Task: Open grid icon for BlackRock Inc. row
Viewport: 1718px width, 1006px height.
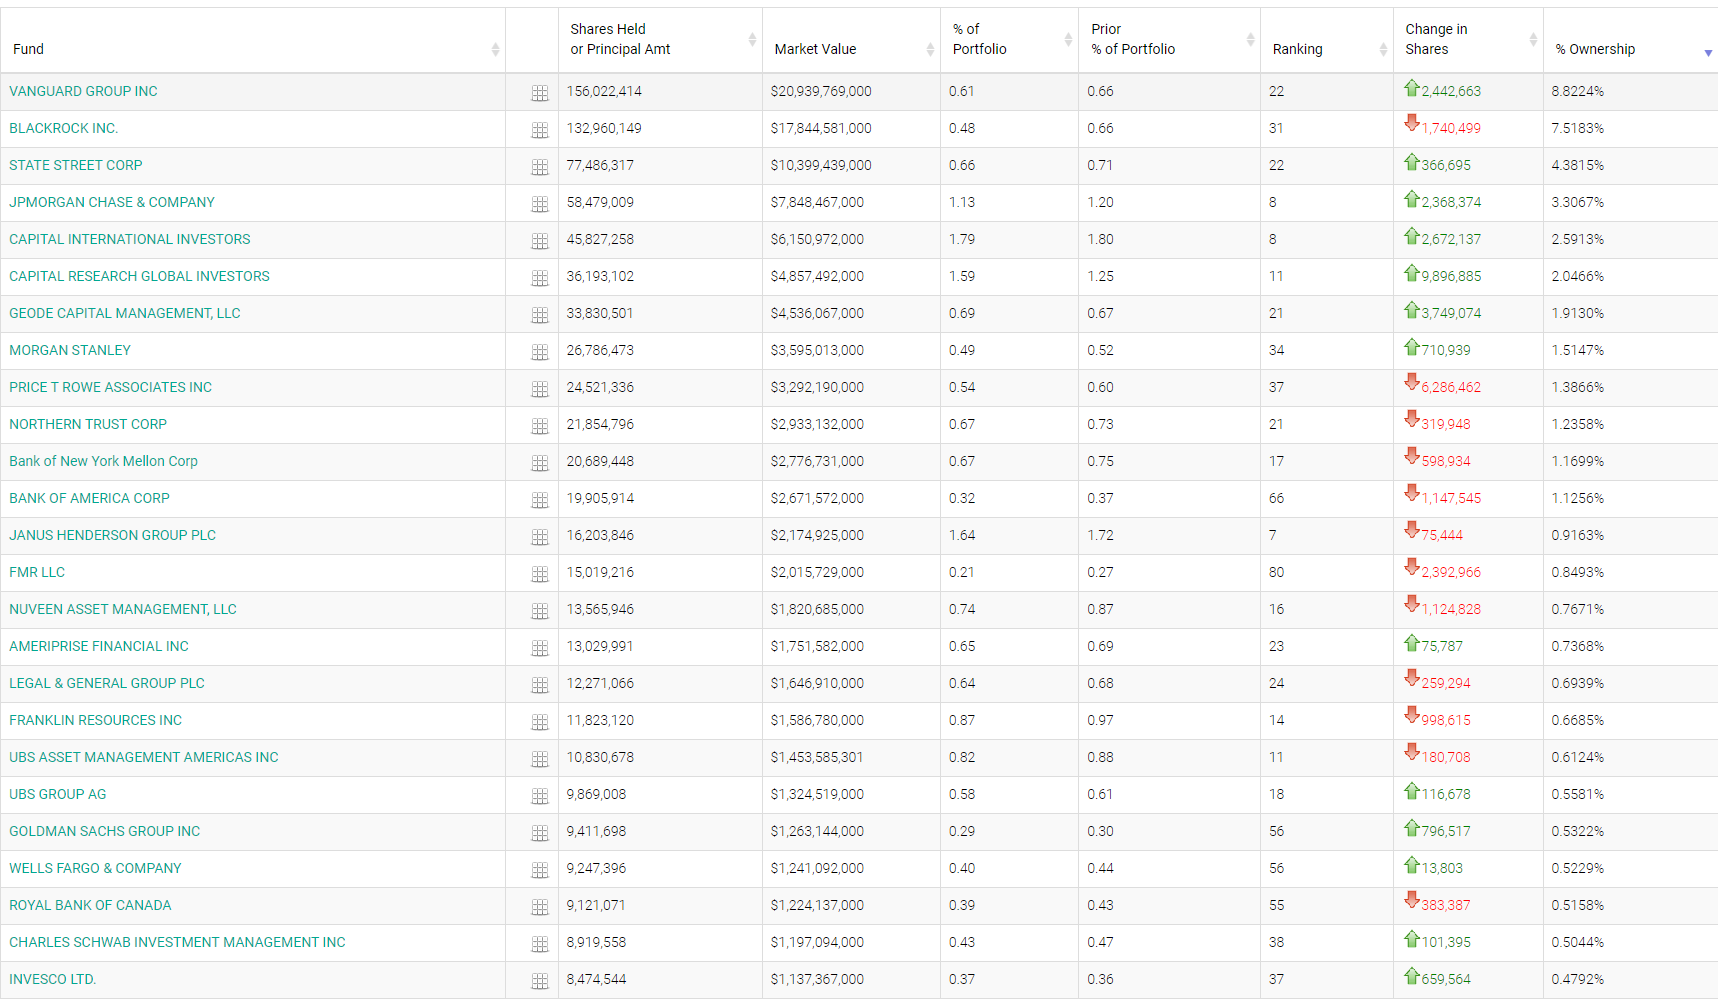Action: click(540, 130)
